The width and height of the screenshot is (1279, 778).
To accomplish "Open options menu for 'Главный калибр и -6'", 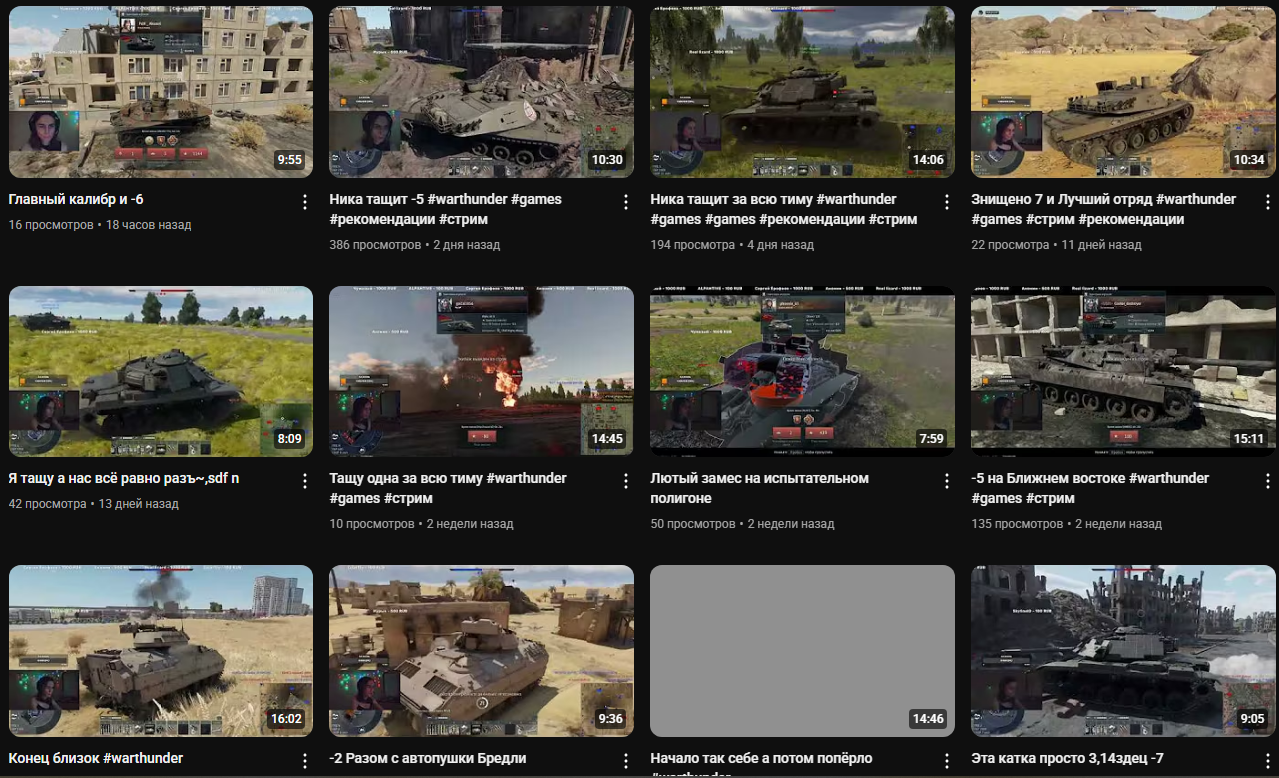I will 305,202.
